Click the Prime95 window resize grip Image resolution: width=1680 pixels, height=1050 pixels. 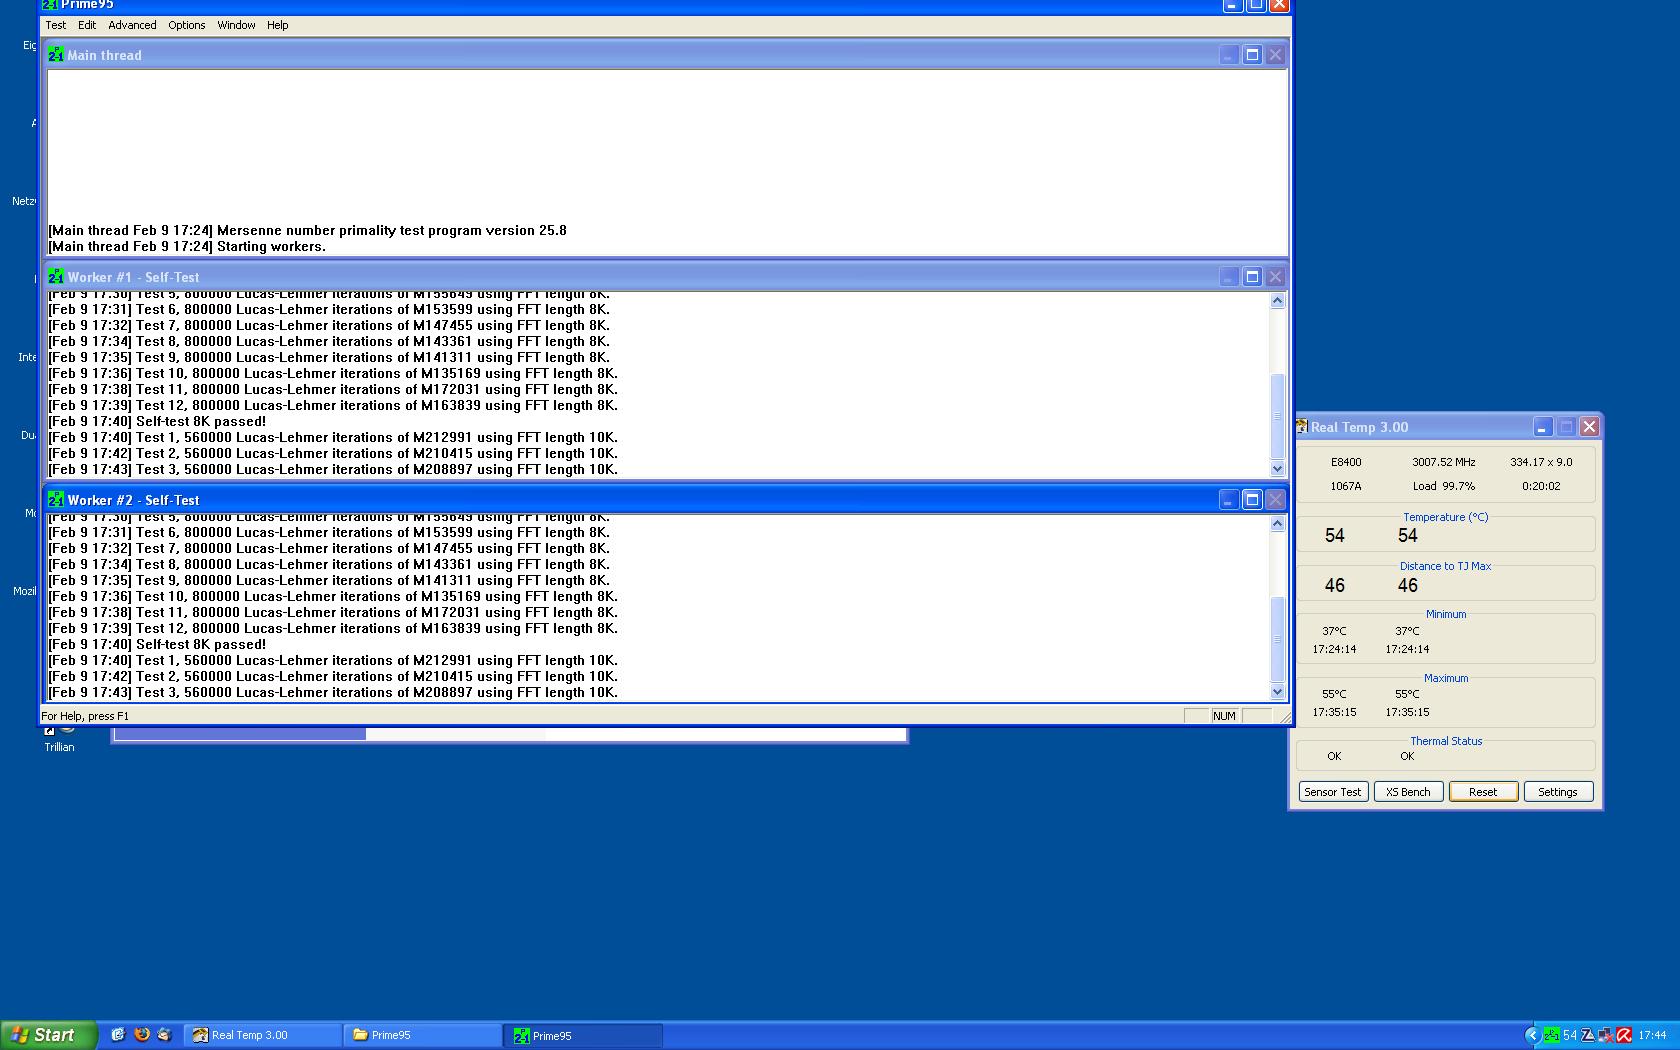tap(1284, 717)
